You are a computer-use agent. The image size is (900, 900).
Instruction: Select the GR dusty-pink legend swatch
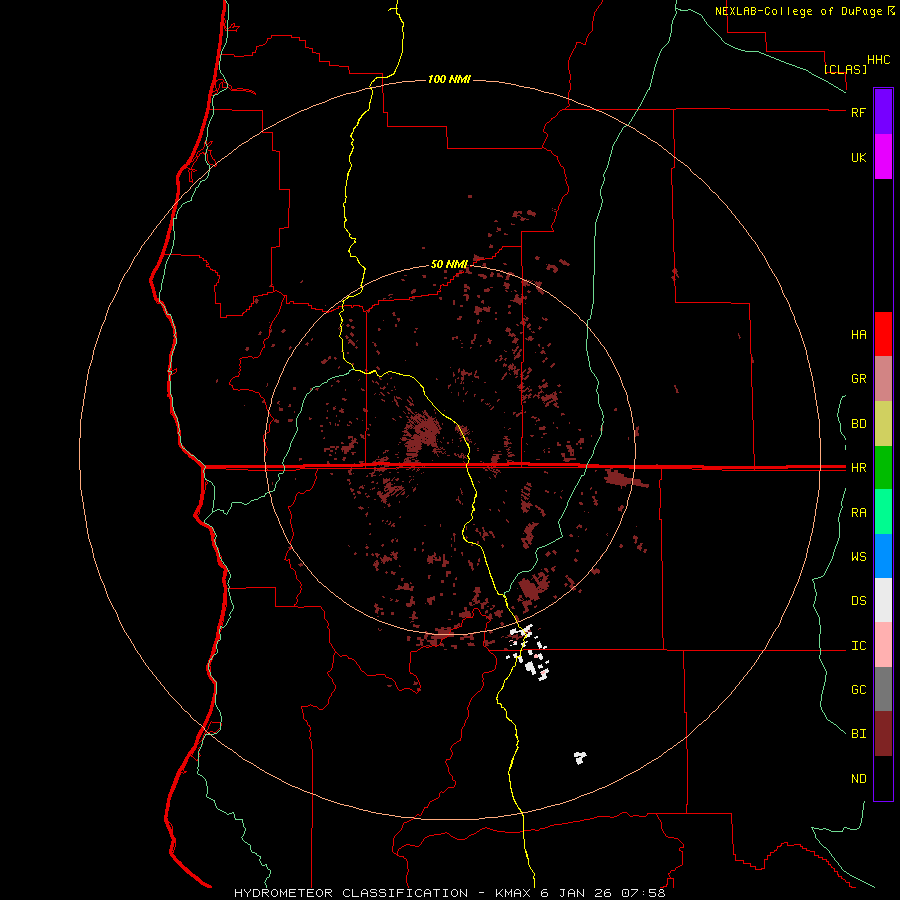point(883,379)
